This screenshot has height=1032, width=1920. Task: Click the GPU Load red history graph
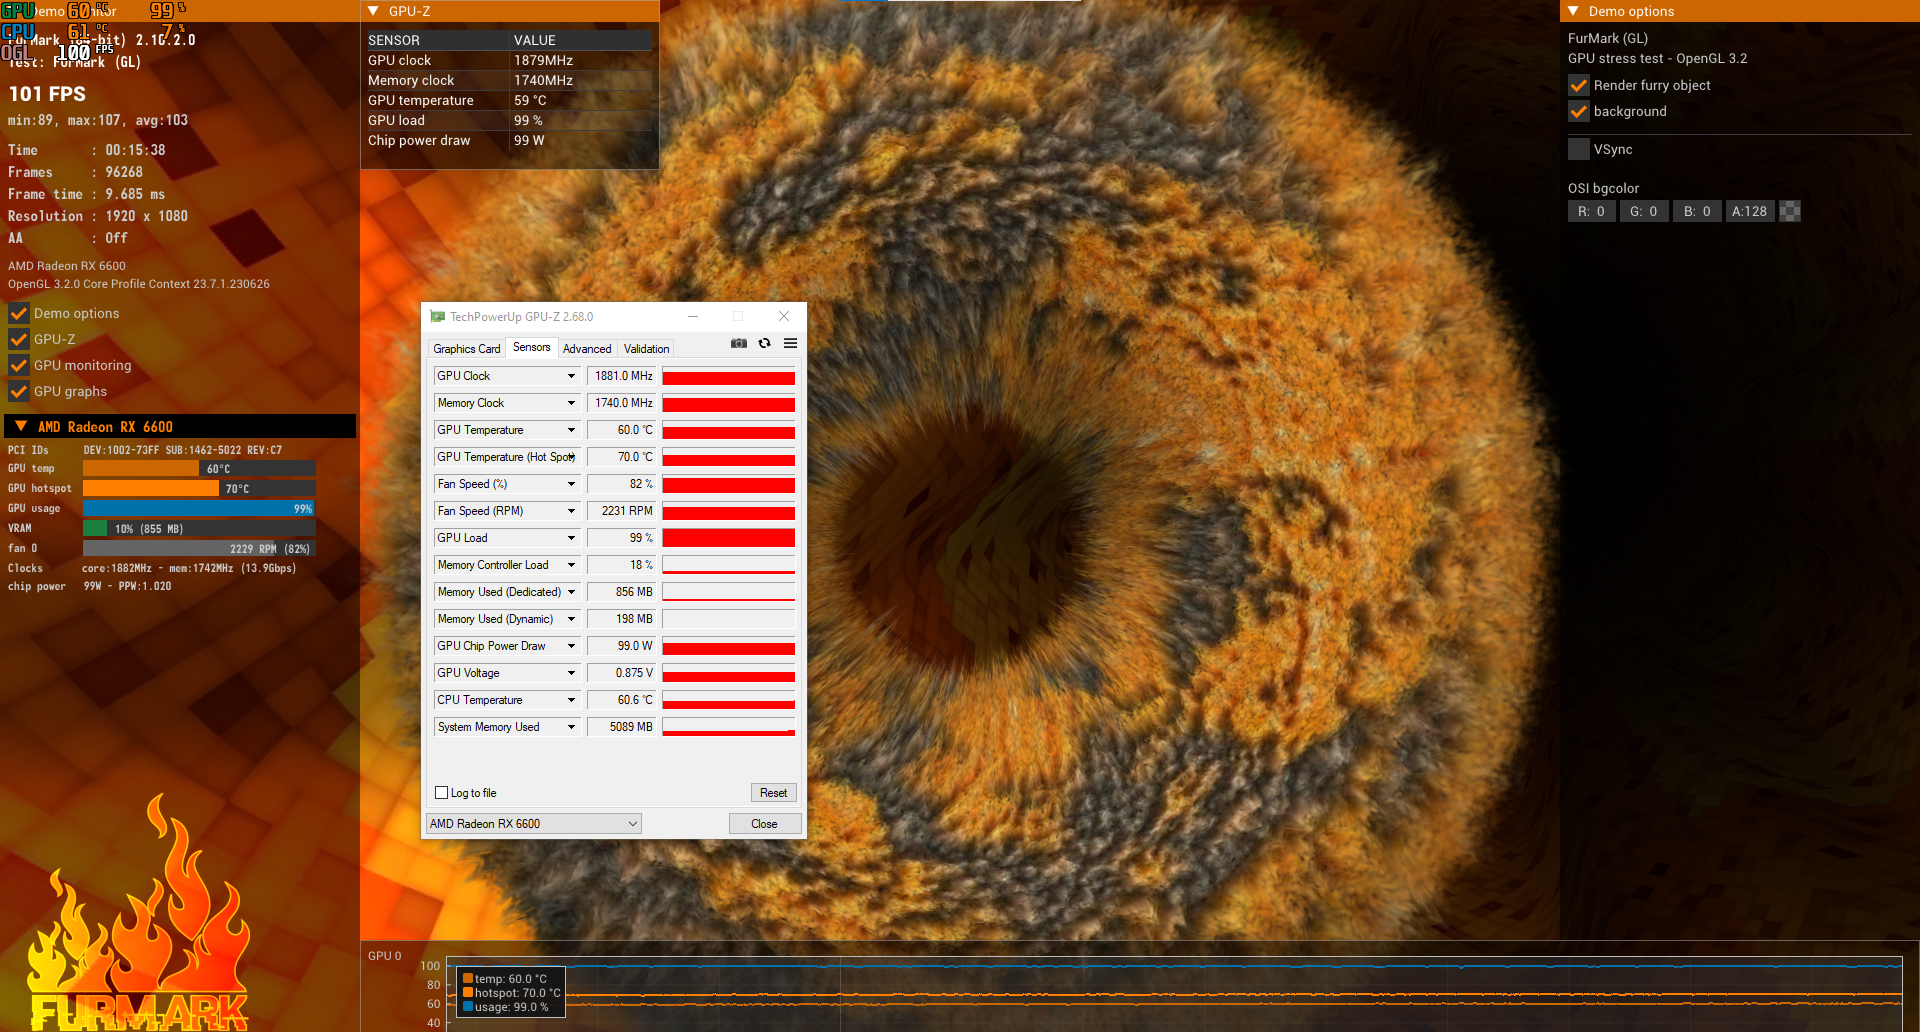729,538
